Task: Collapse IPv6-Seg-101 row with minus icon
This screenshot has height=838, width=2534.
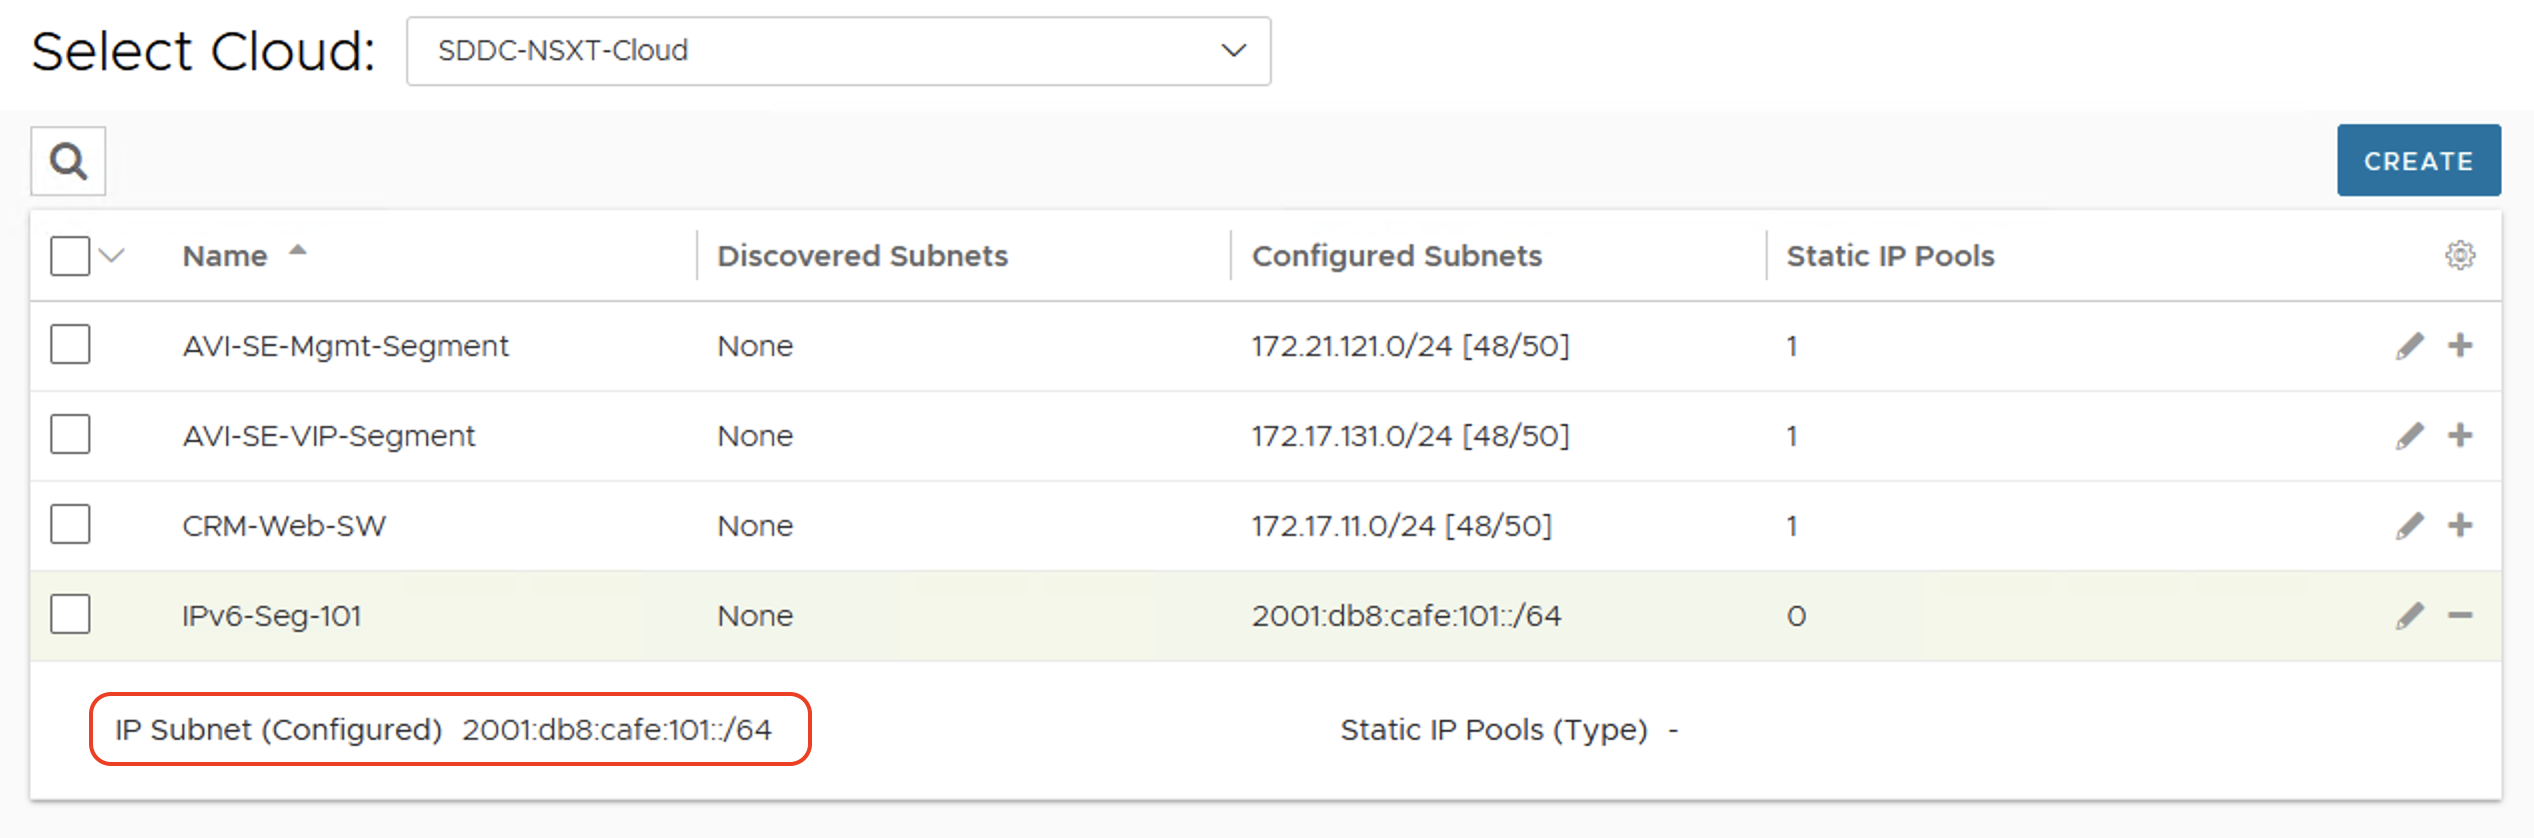Action: (x=2460, y=615)
